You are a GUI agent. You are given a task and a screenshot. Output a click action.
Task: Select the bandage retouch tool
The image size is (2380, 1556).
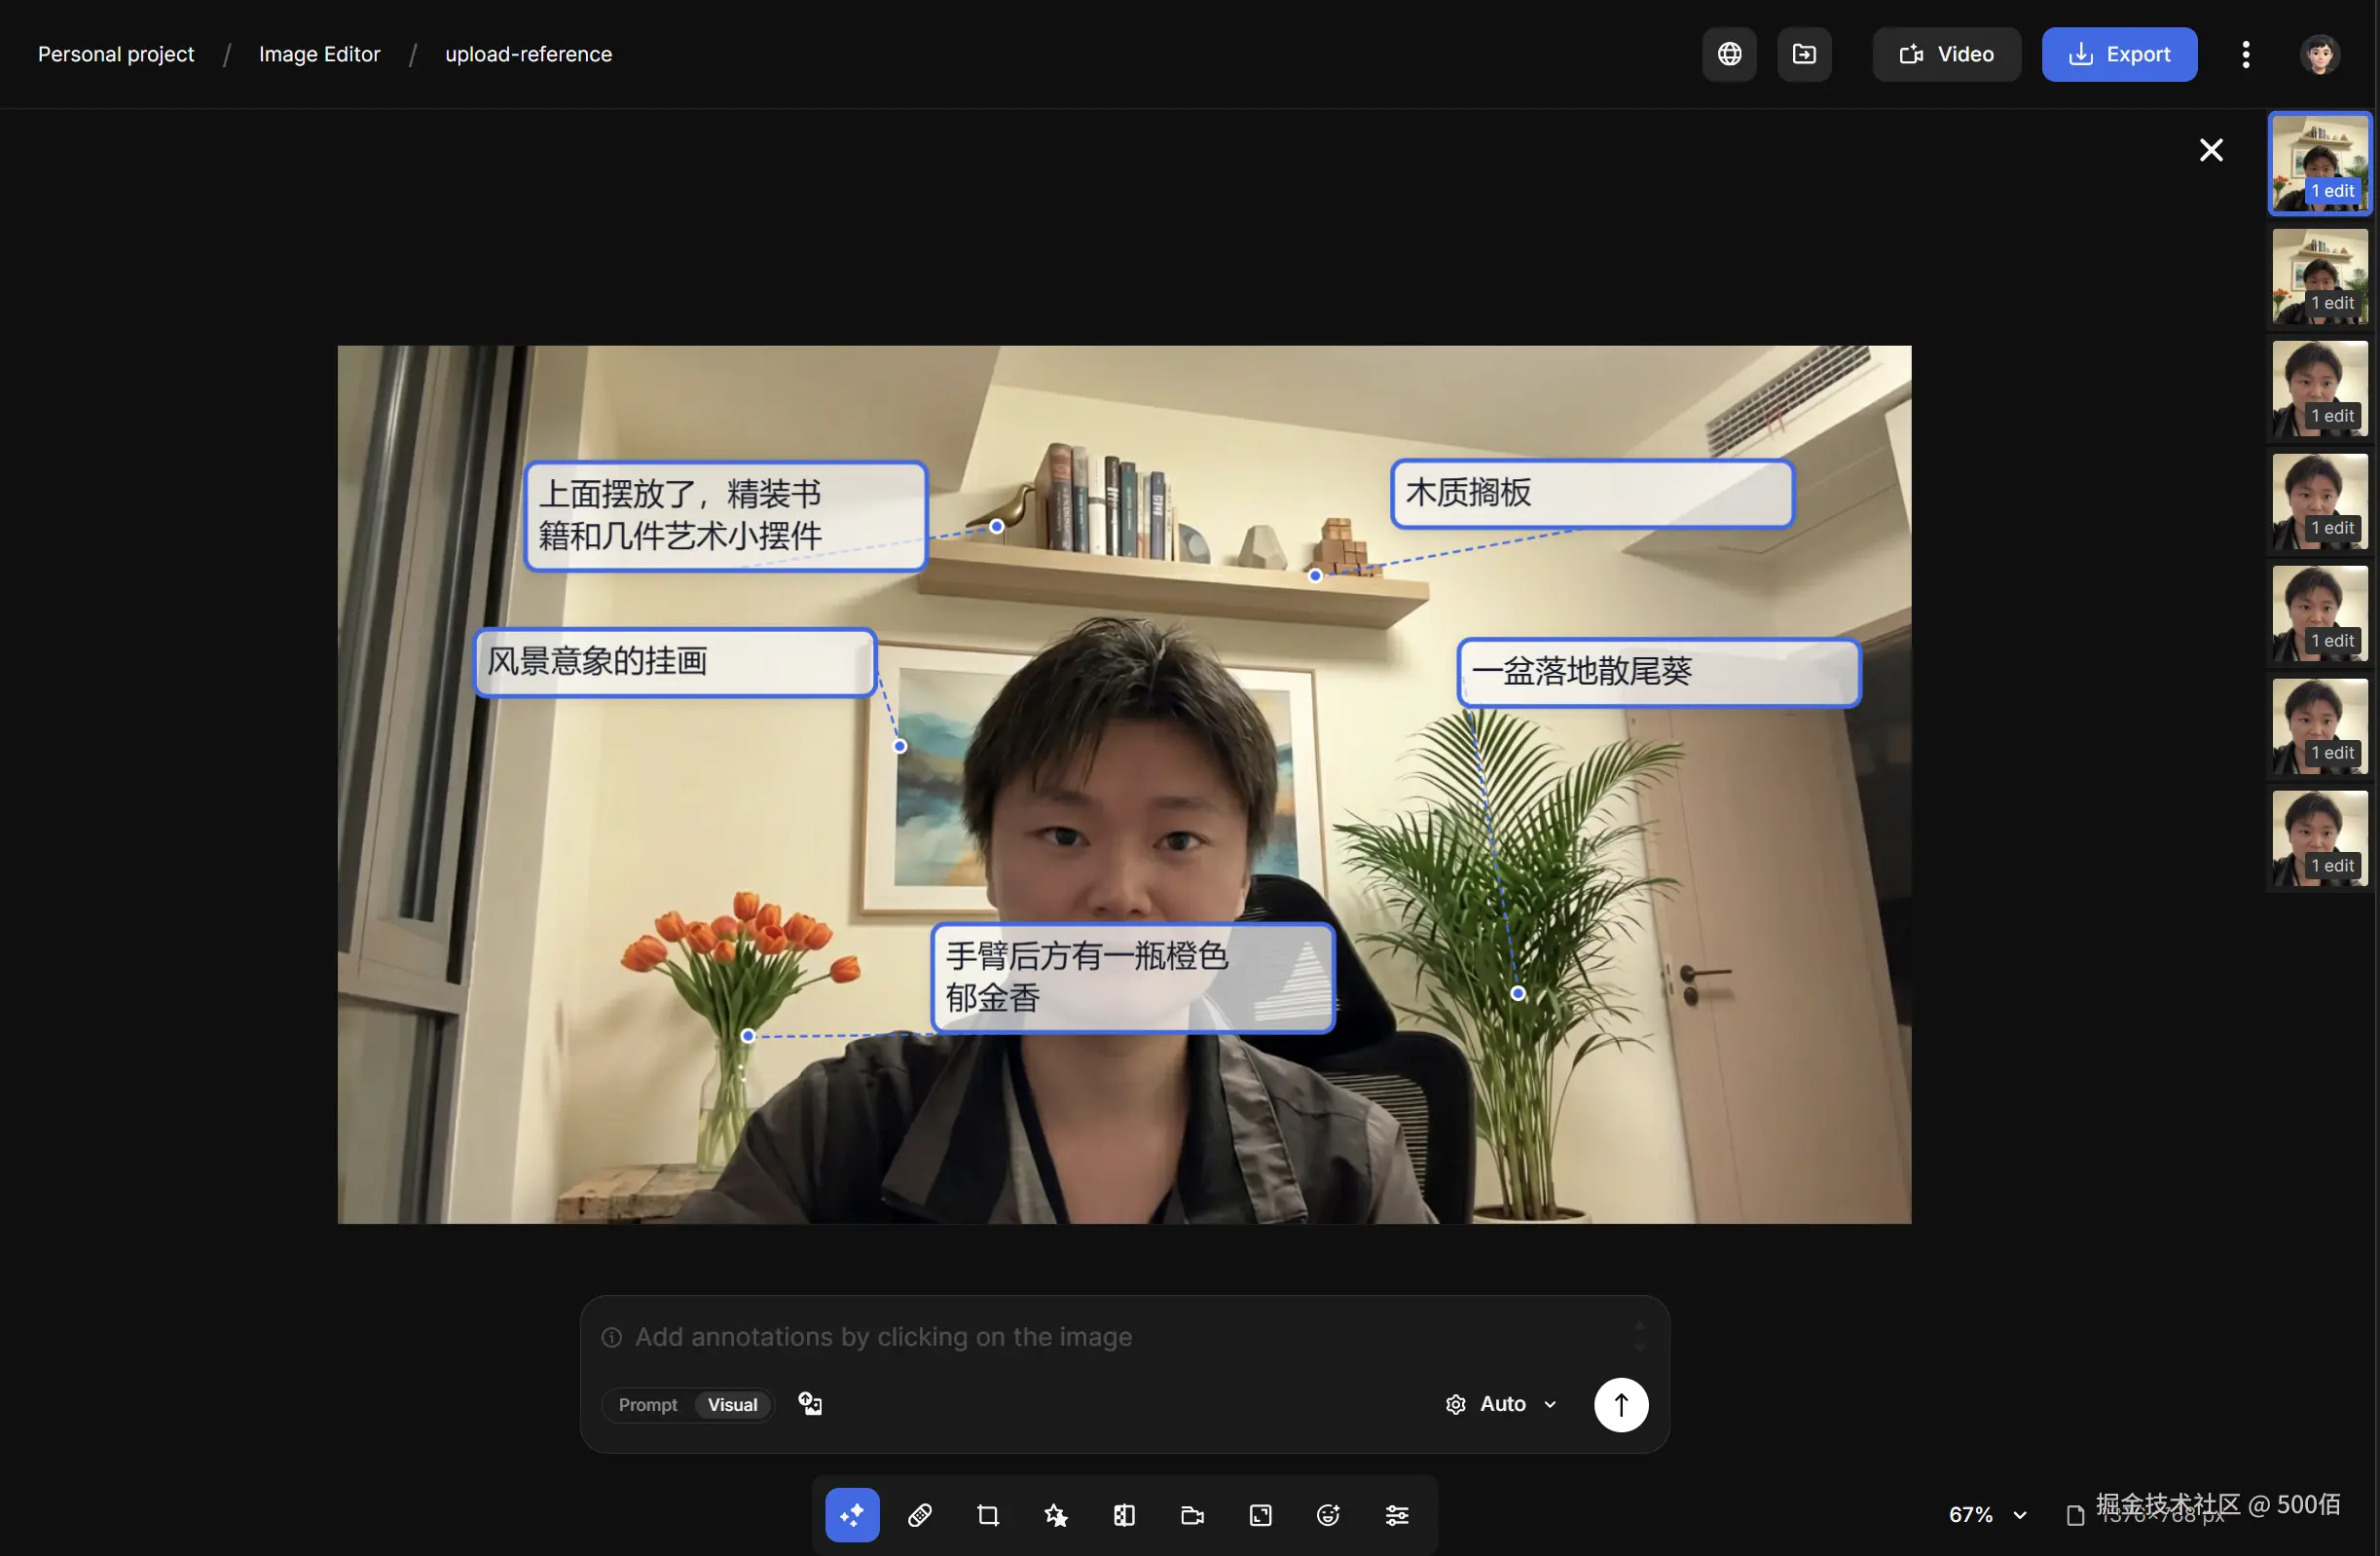(x=920, y=1515)
